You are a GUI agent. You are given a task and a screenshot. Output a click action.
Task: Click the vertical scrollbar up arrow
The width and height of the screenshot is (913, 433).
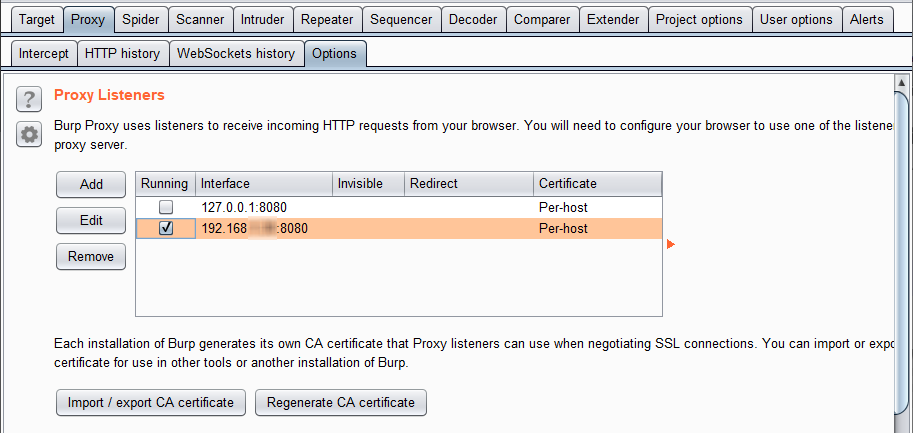pos(901,82)
